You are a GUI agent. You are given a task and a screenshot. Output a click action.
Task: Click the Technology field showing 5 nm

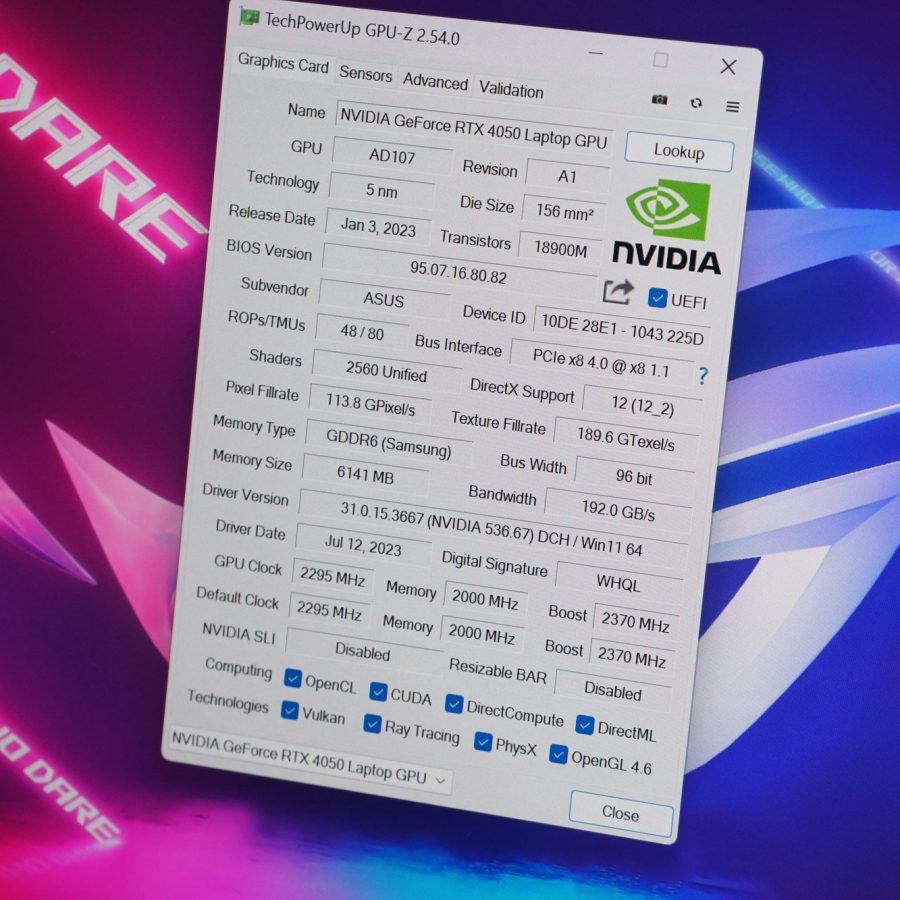[382, 189]
